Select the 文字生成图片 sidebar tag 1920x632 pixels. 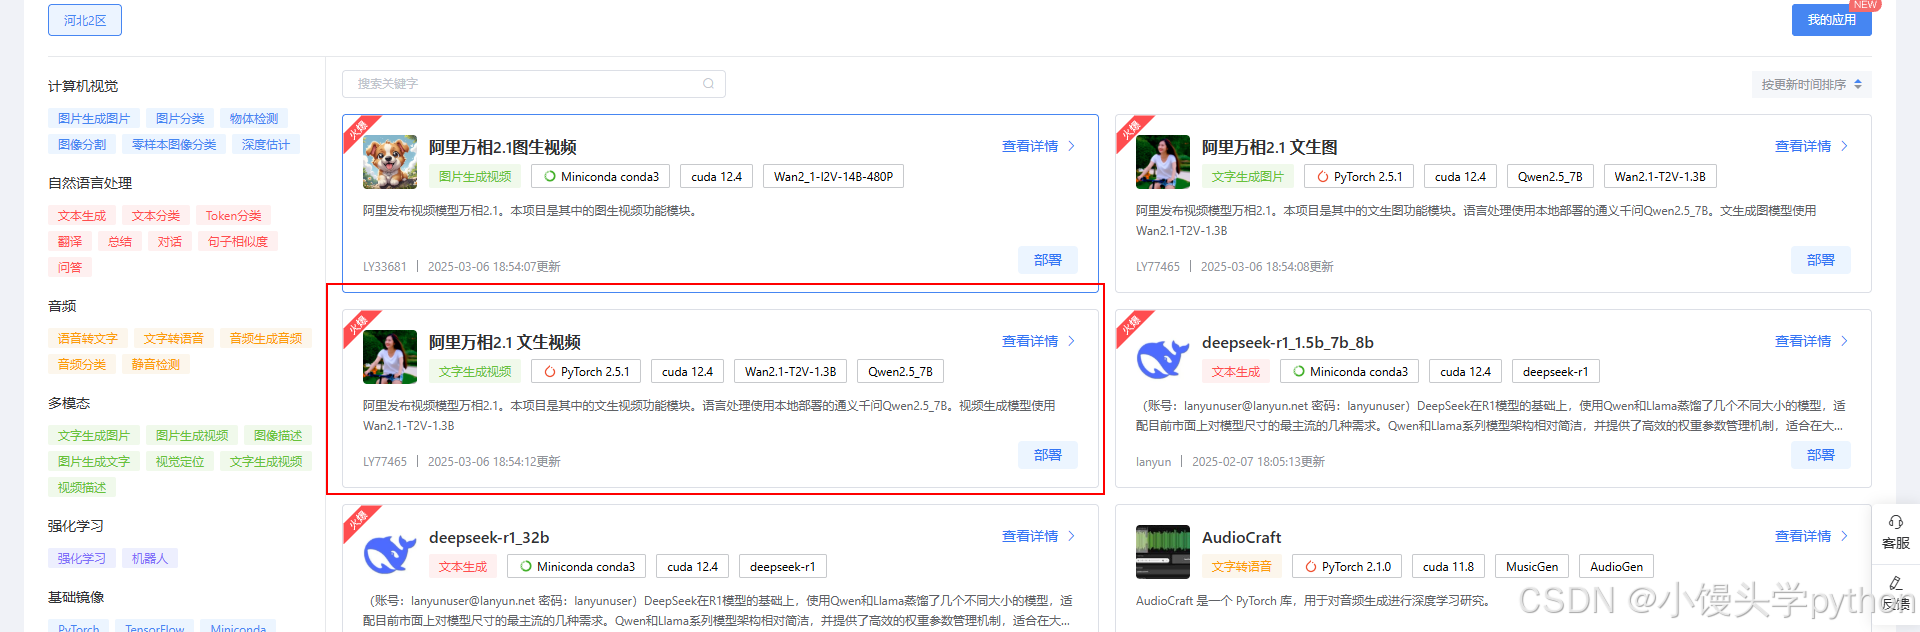coord(94,435)
